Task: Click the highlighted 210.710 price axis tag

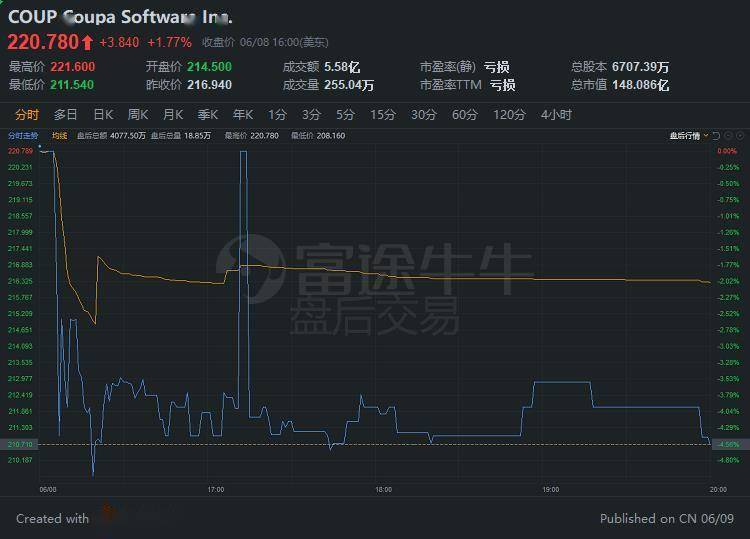Action: (19, 444)
